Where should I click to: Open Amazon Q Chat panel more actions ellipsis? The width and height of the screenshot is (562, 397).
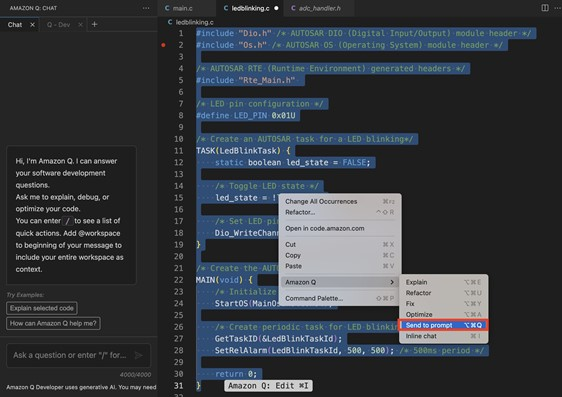[146, 8]
